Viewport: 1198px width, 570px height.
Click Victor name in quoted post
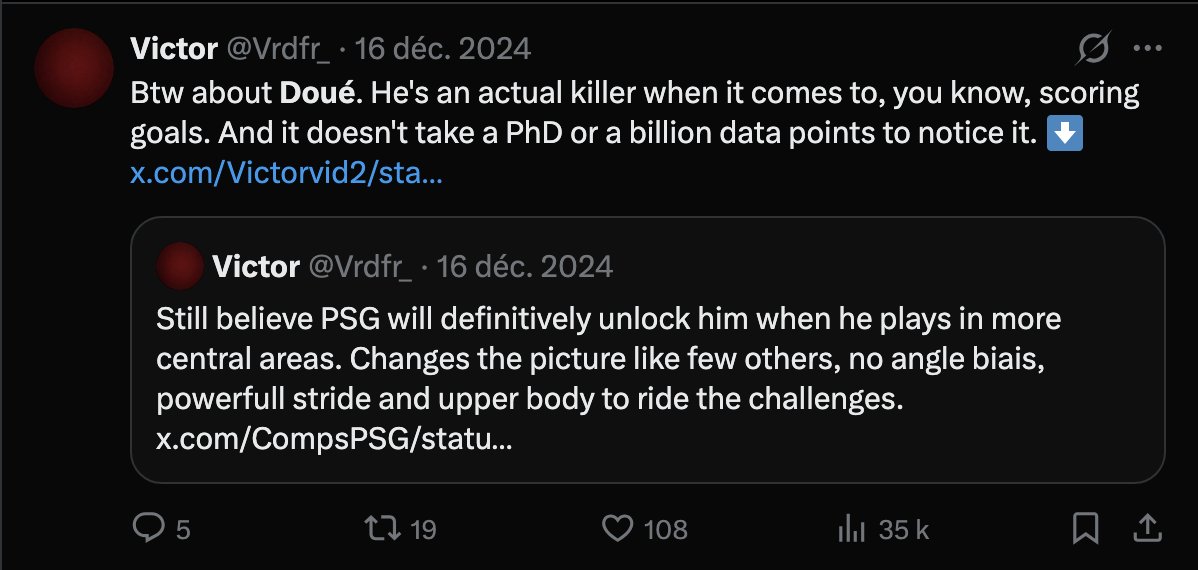coord(256,266)
